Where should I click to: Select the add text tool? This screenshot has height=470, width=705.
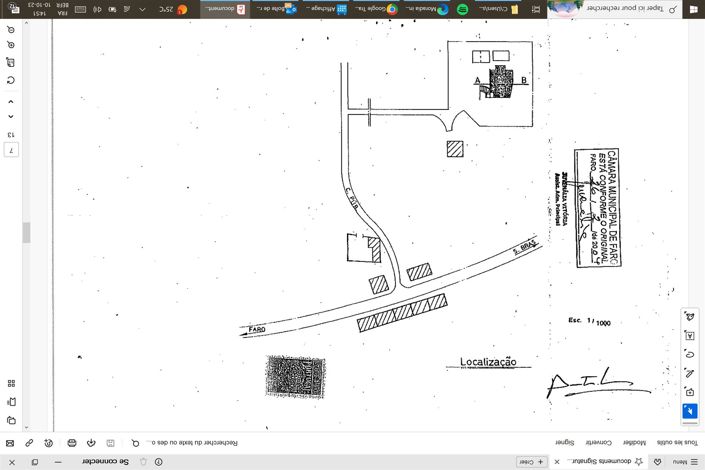(x=690, y=335)
